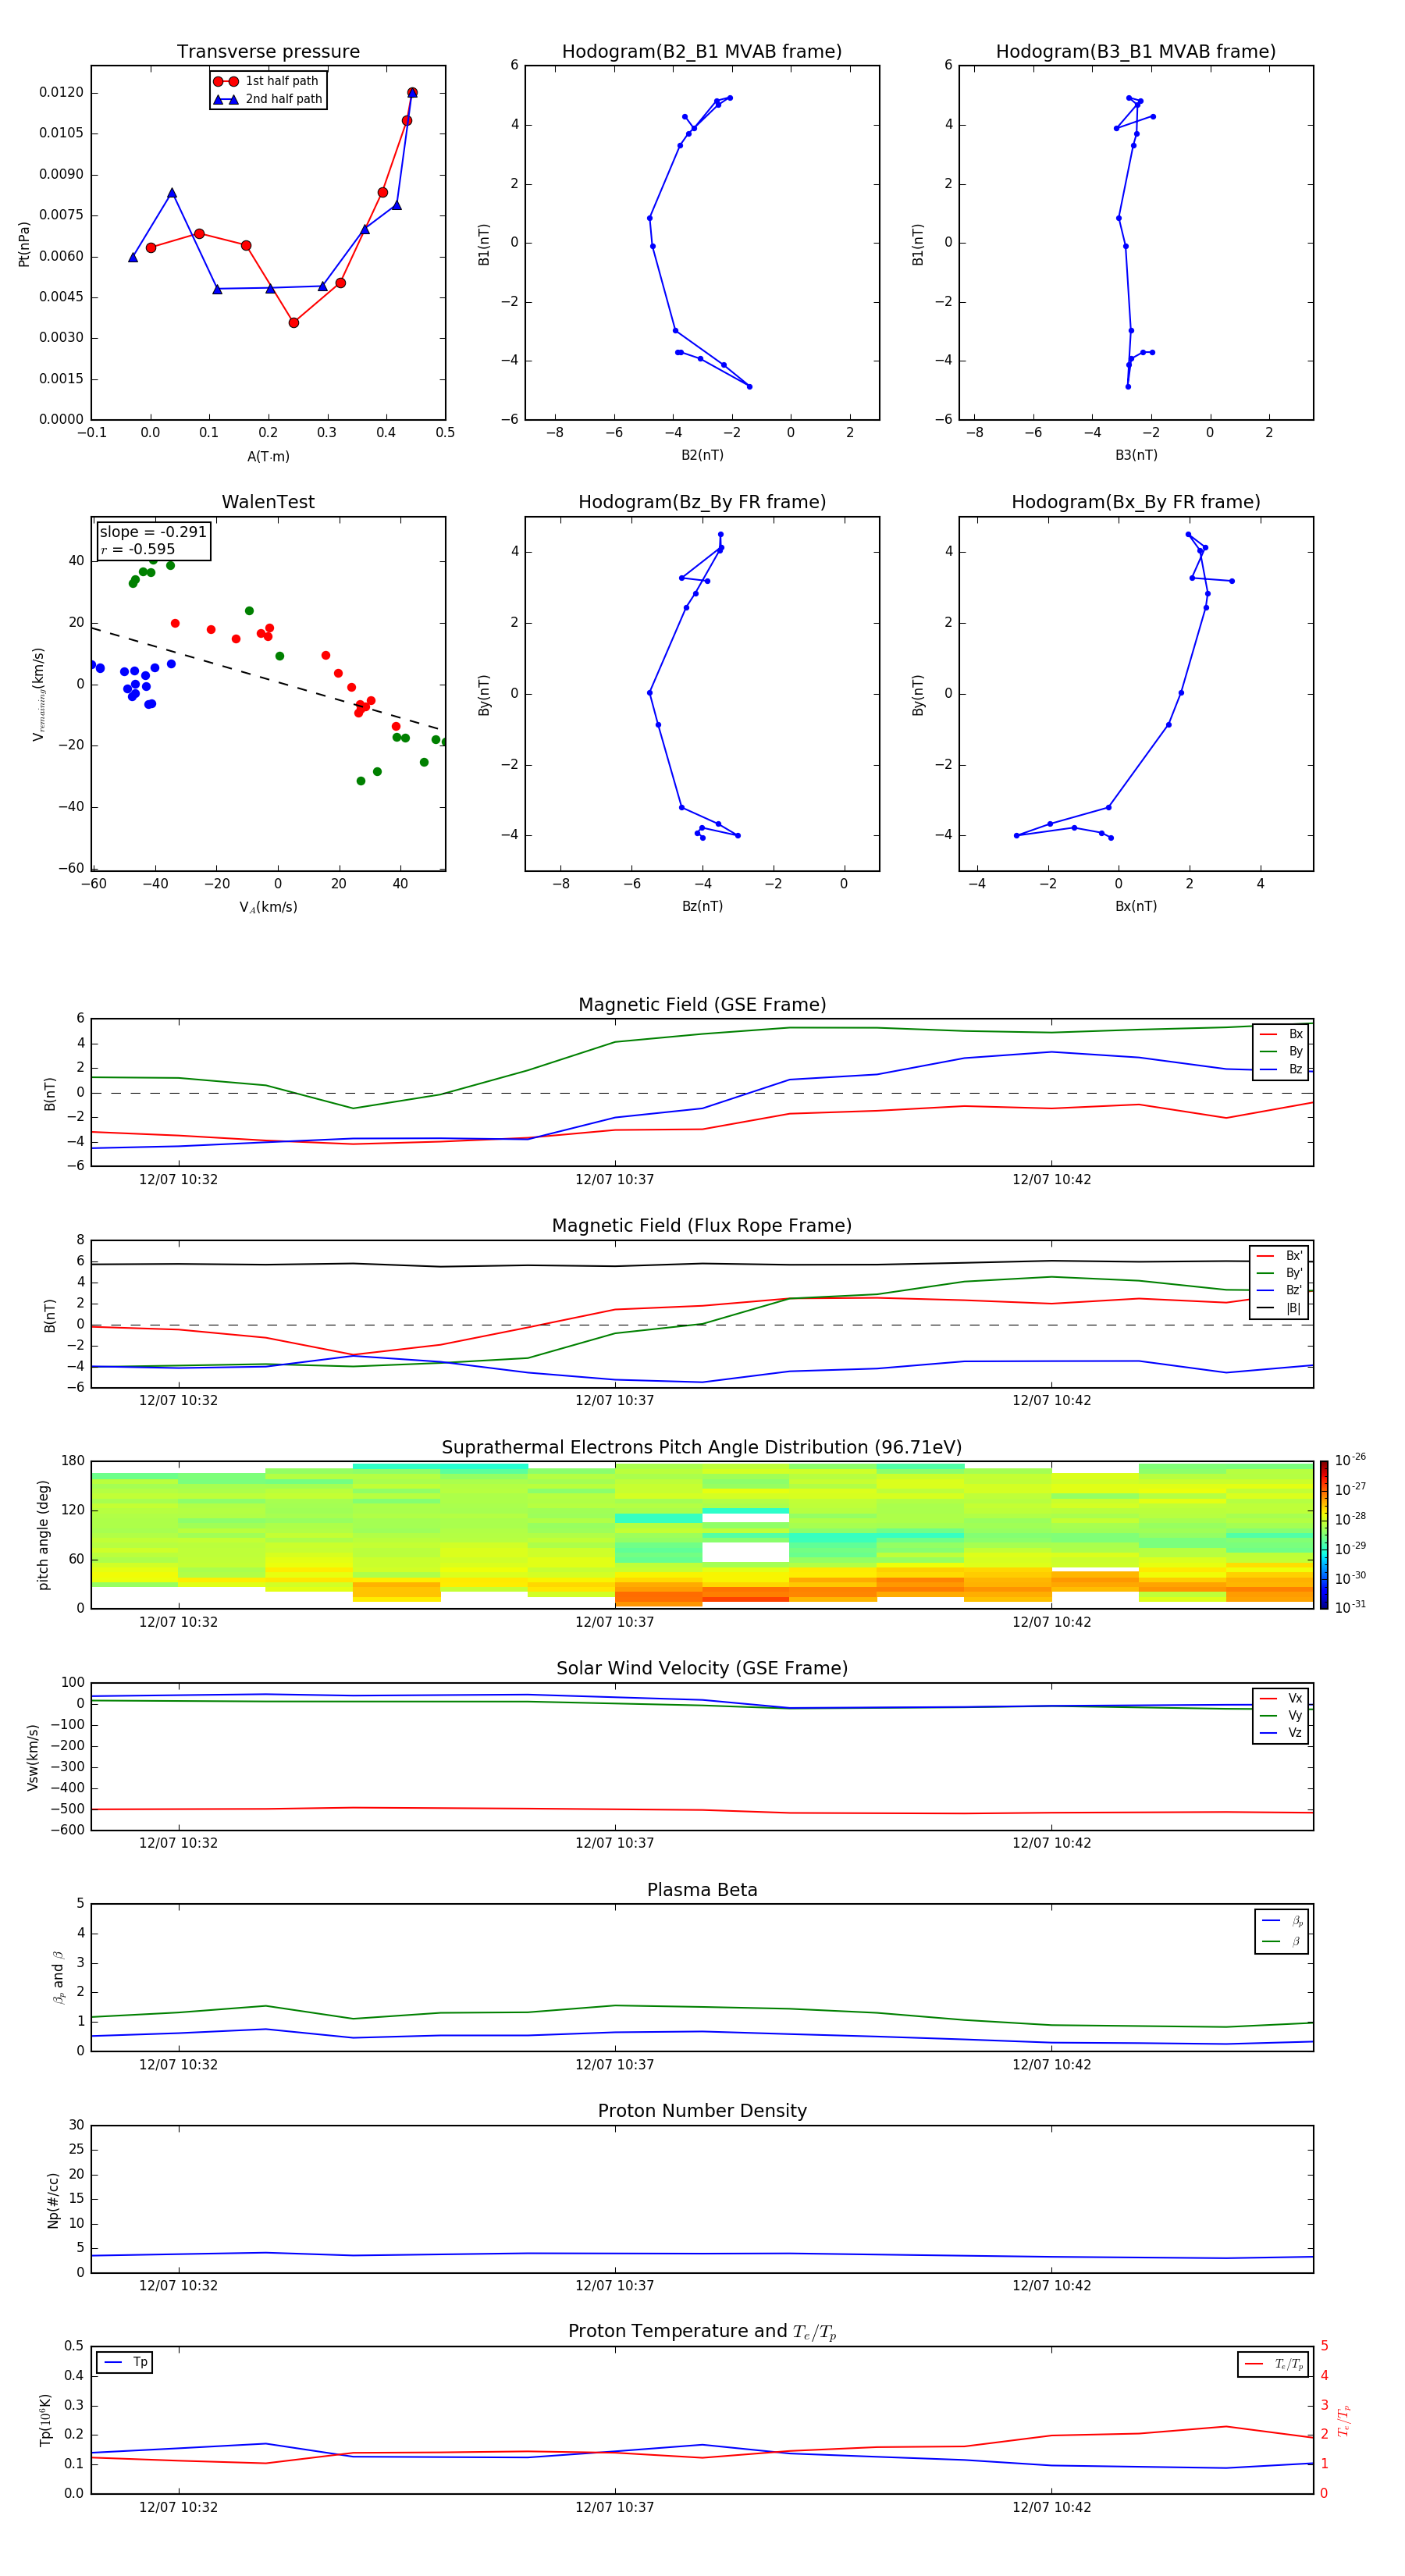This screenshot has width=1405, height=2576.
Task: Click the "Hodogram(Bz_By FR frame)" title
Action: [702, 502]
